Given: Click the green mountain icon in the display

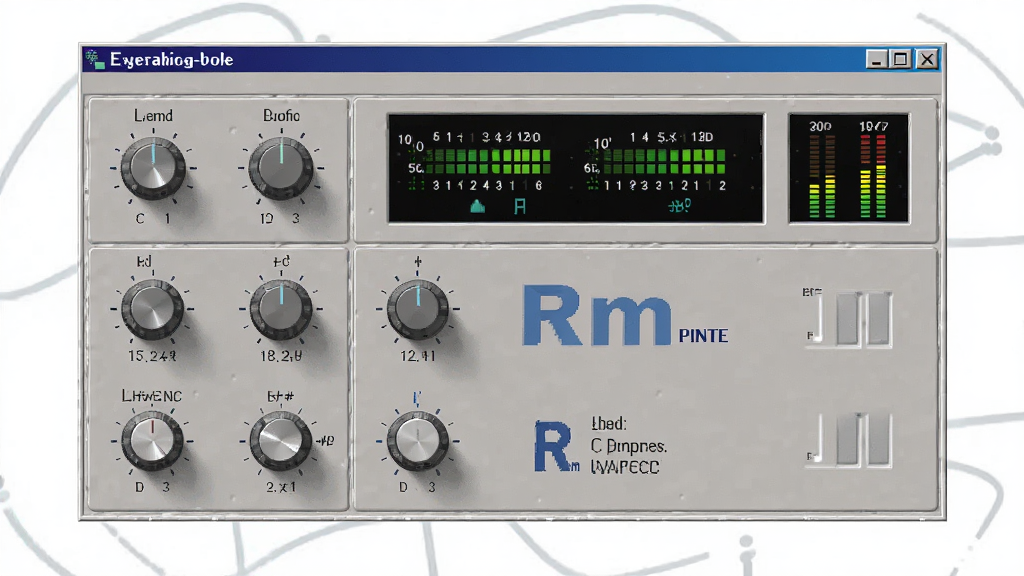Looking at the screenshot, I should (x=477, y=206).
